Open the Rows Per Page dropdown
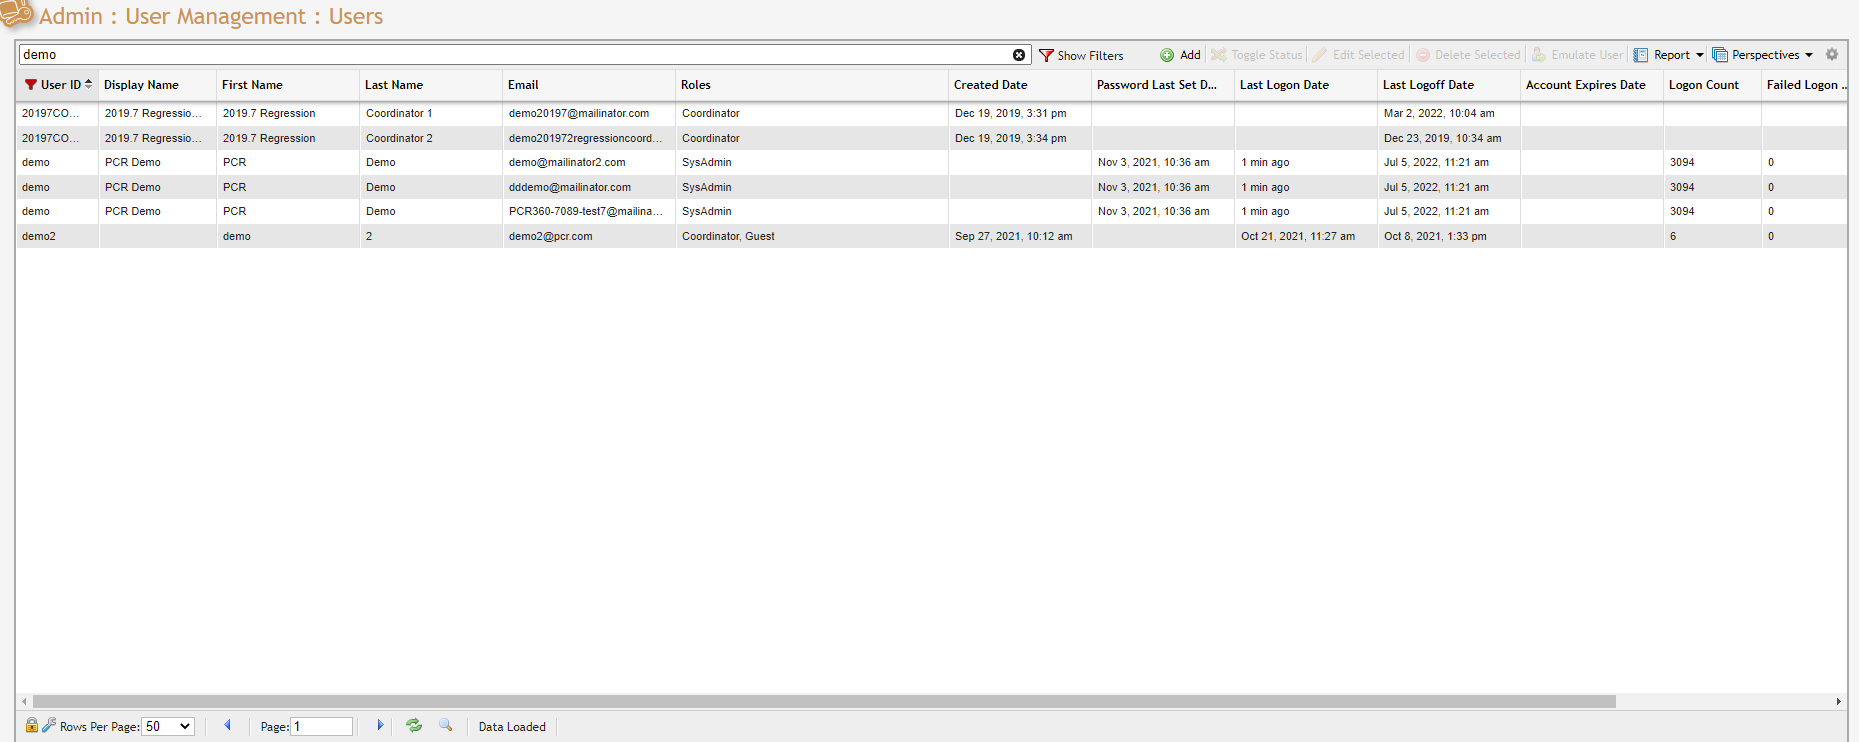 (x=167, y=727)
